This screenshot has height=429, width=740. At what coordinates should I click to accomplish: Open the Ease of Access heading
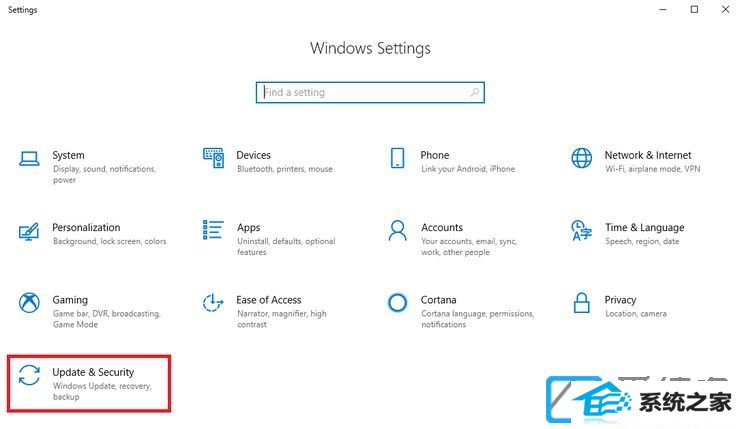tap(269, 300)
